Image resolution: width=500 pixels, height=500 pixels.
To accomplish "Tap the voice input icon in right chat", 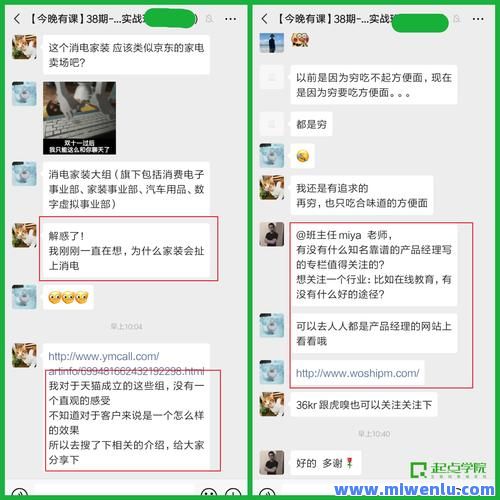I will pos(267,492).
